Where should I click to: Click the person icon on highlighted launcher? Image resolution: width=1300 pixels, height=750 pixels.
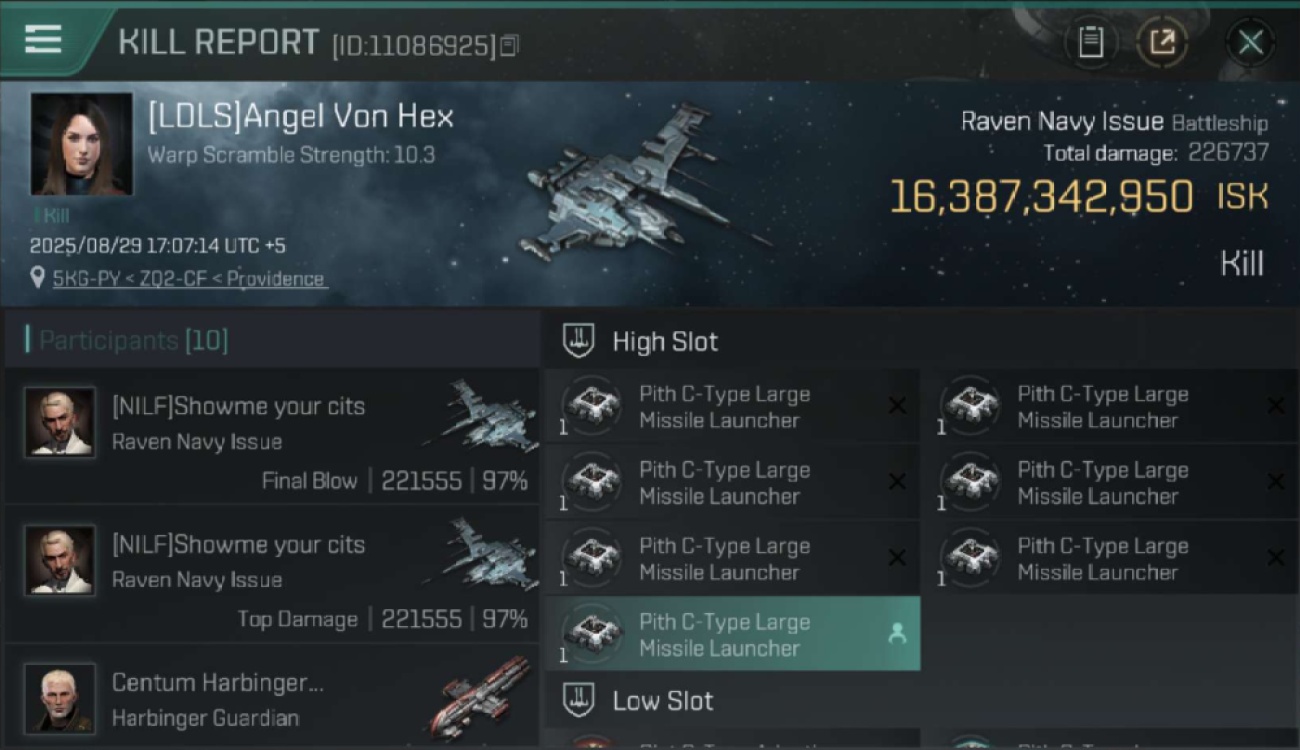click(x=897, y=634)
